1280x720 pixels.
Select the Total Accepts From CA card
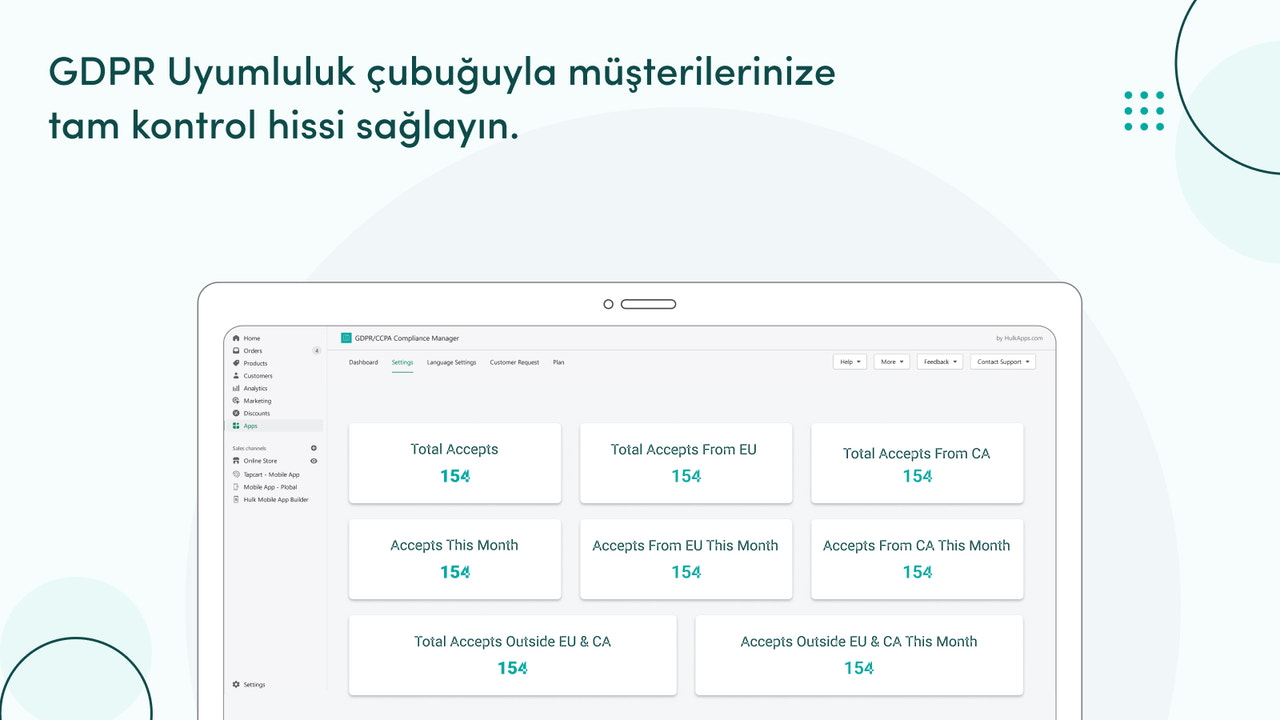tap(917, 463)
